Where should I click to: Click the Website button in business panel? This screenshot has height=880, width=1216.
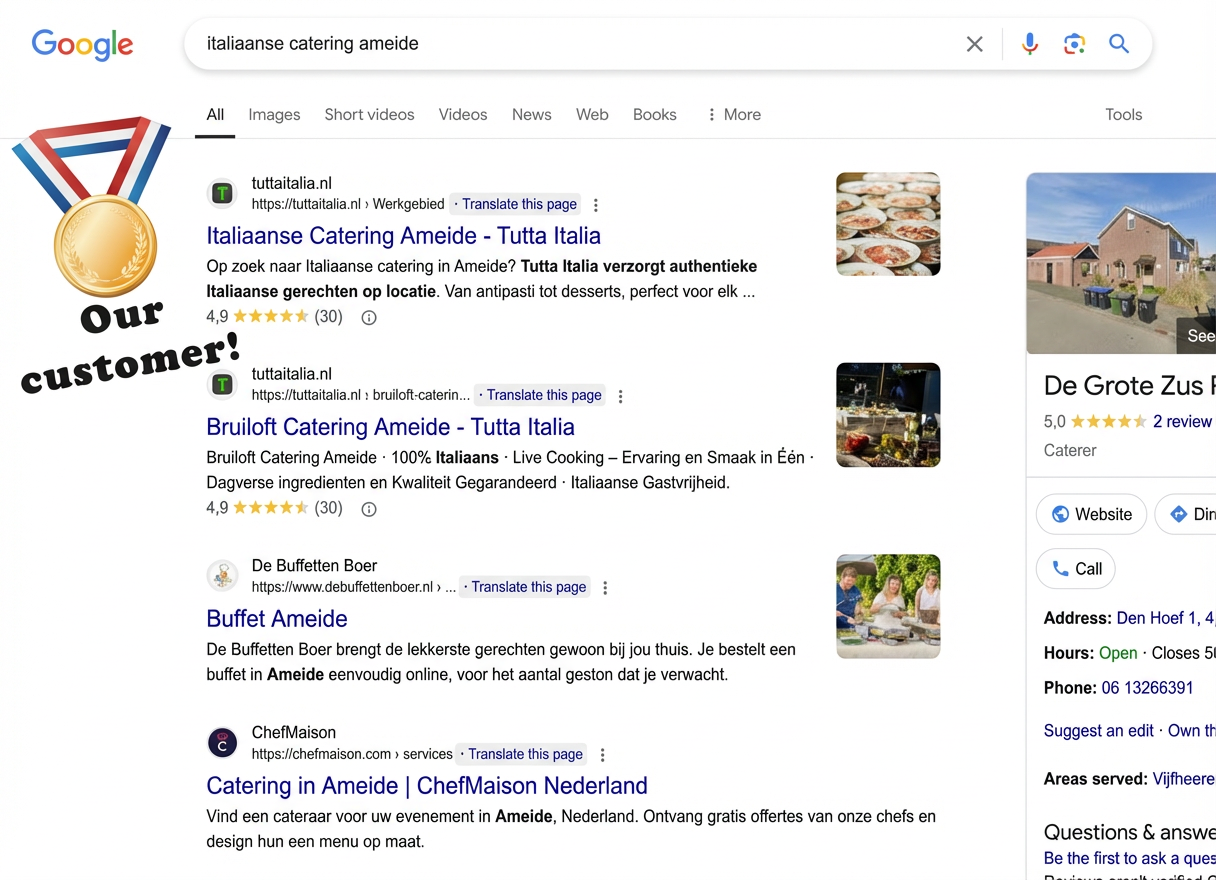click(1091, 514)
